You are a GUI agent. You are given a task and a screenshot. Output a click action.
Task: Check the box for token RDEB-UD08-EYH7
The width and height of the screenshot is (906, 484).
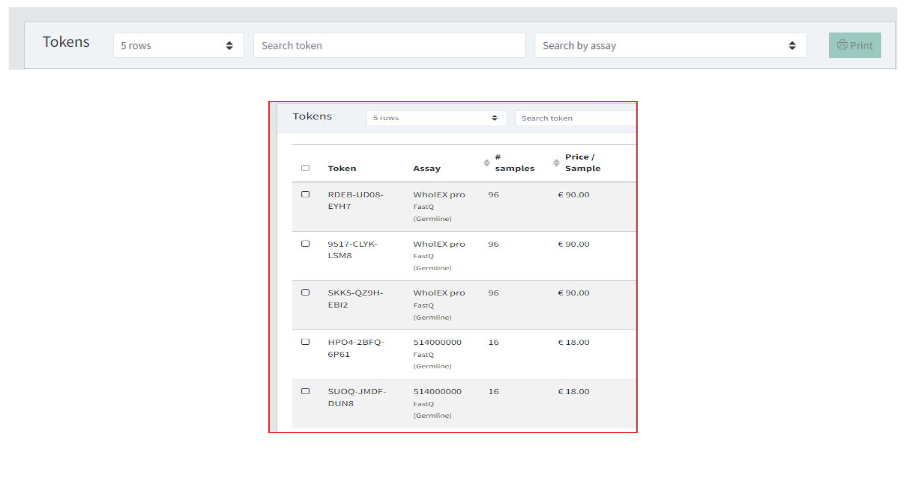[305, 194]
